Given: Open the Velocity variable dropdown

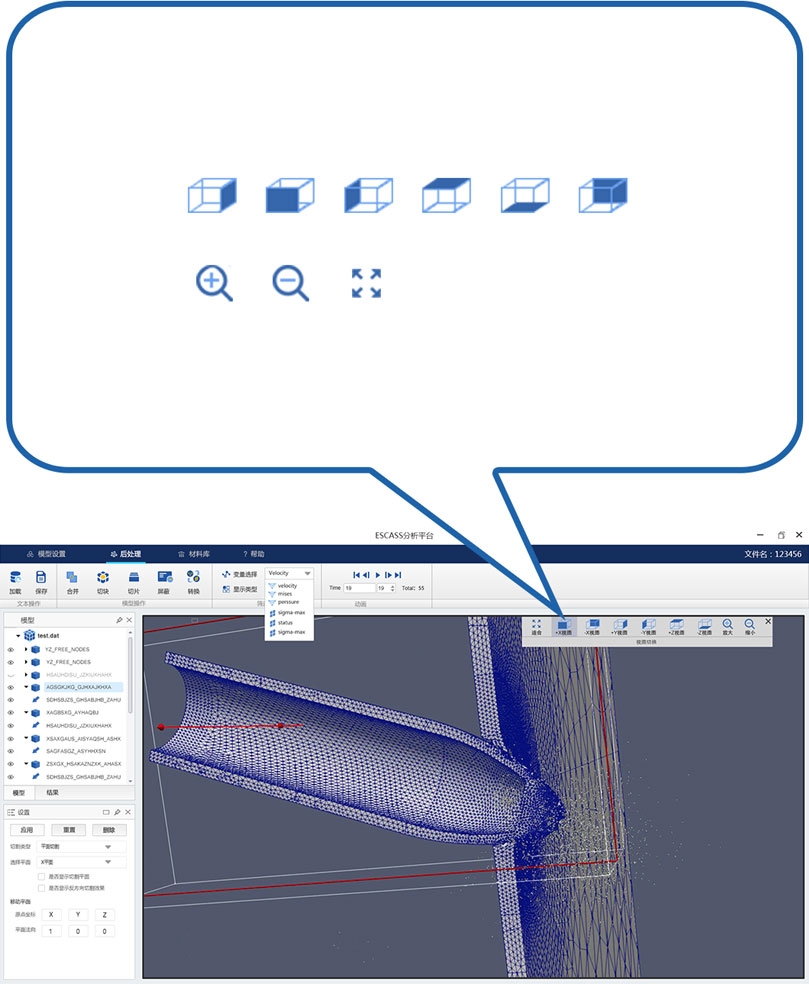Looking at the screenshot, I should pos(289,573).
